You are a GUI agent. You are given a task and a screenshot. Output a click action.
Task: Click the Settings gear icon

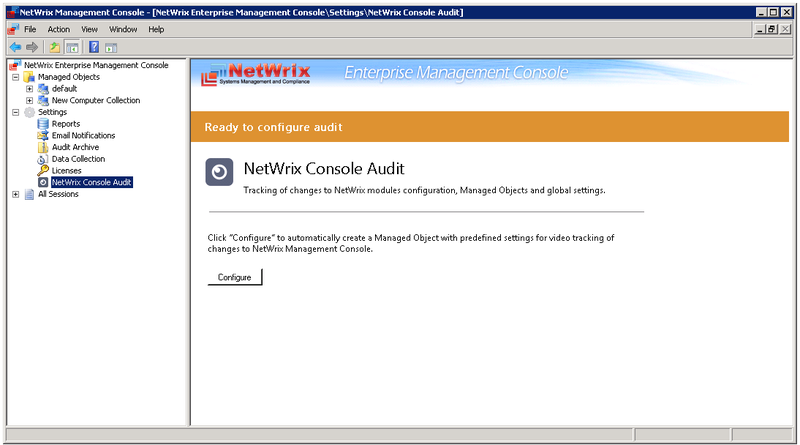click(x=29, y=112)
